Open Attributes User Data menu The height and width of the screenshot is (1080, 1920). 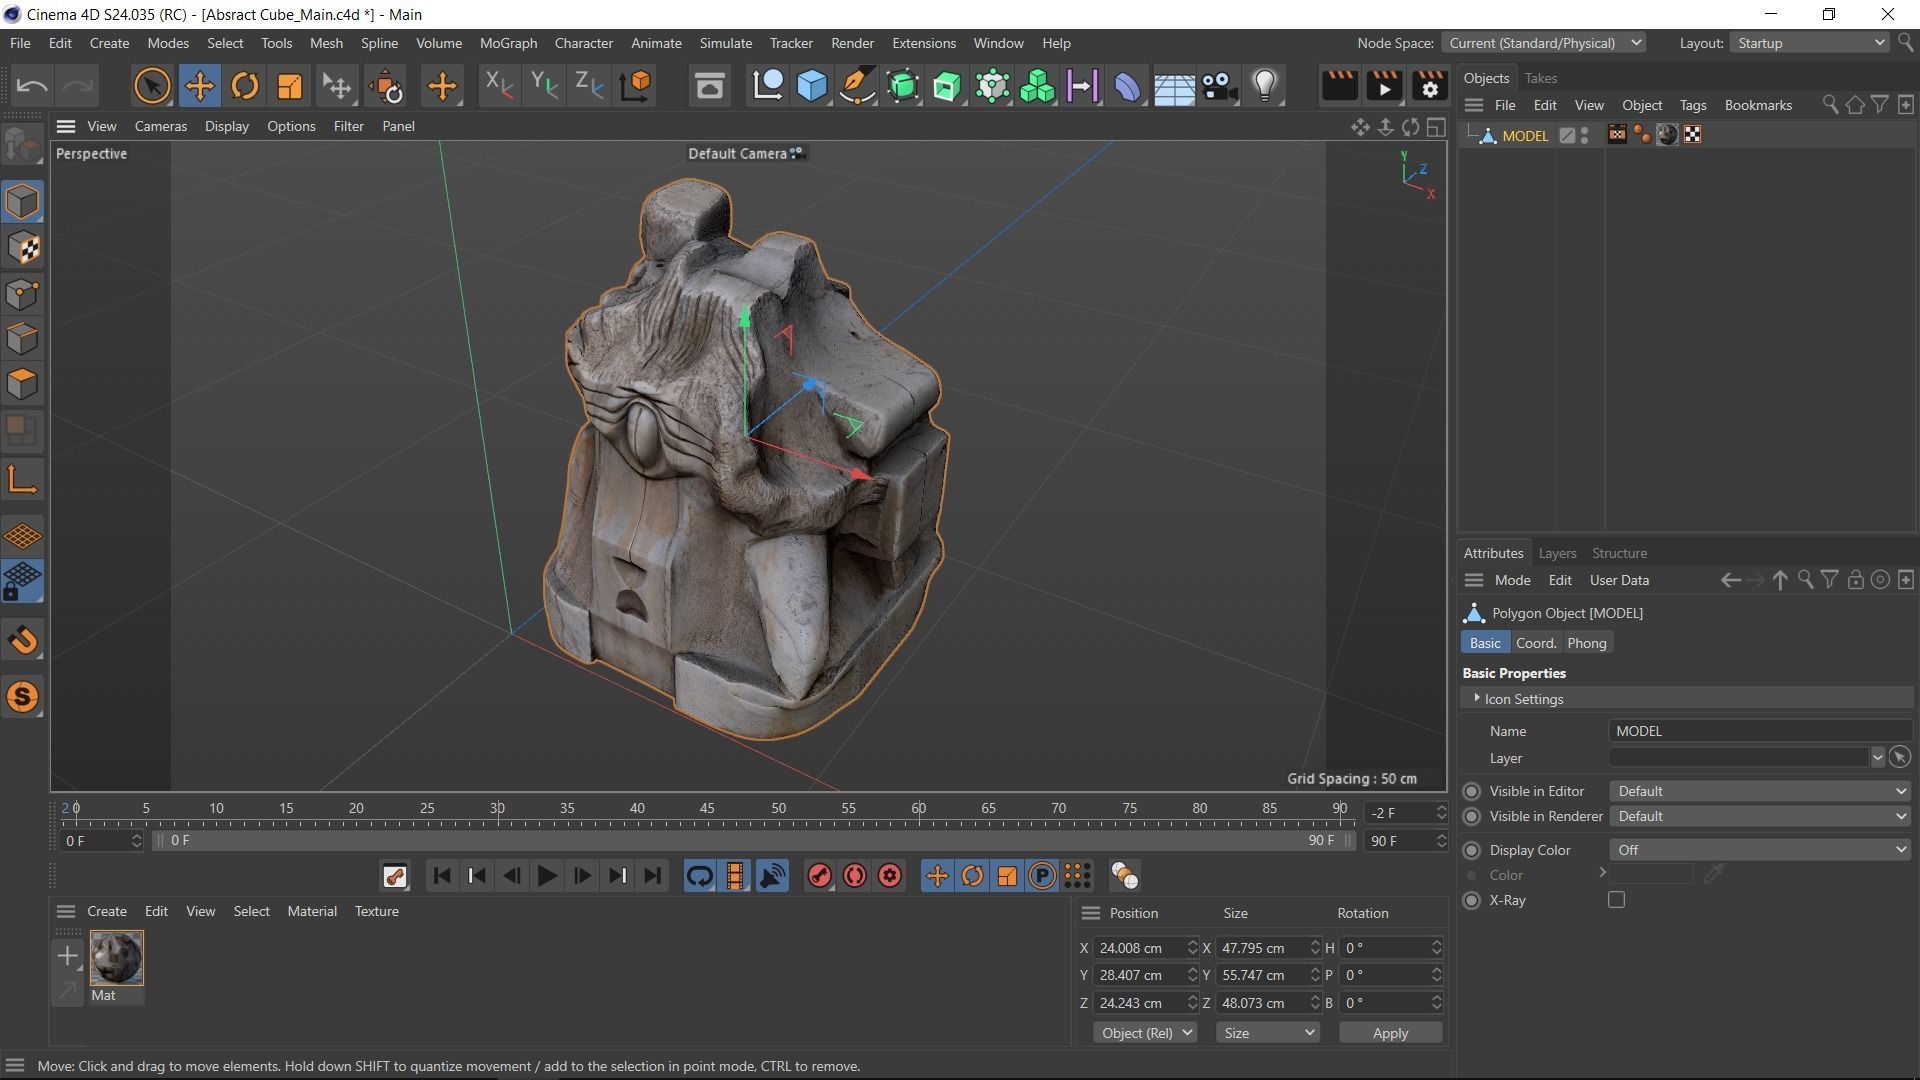coord(1619,580)
